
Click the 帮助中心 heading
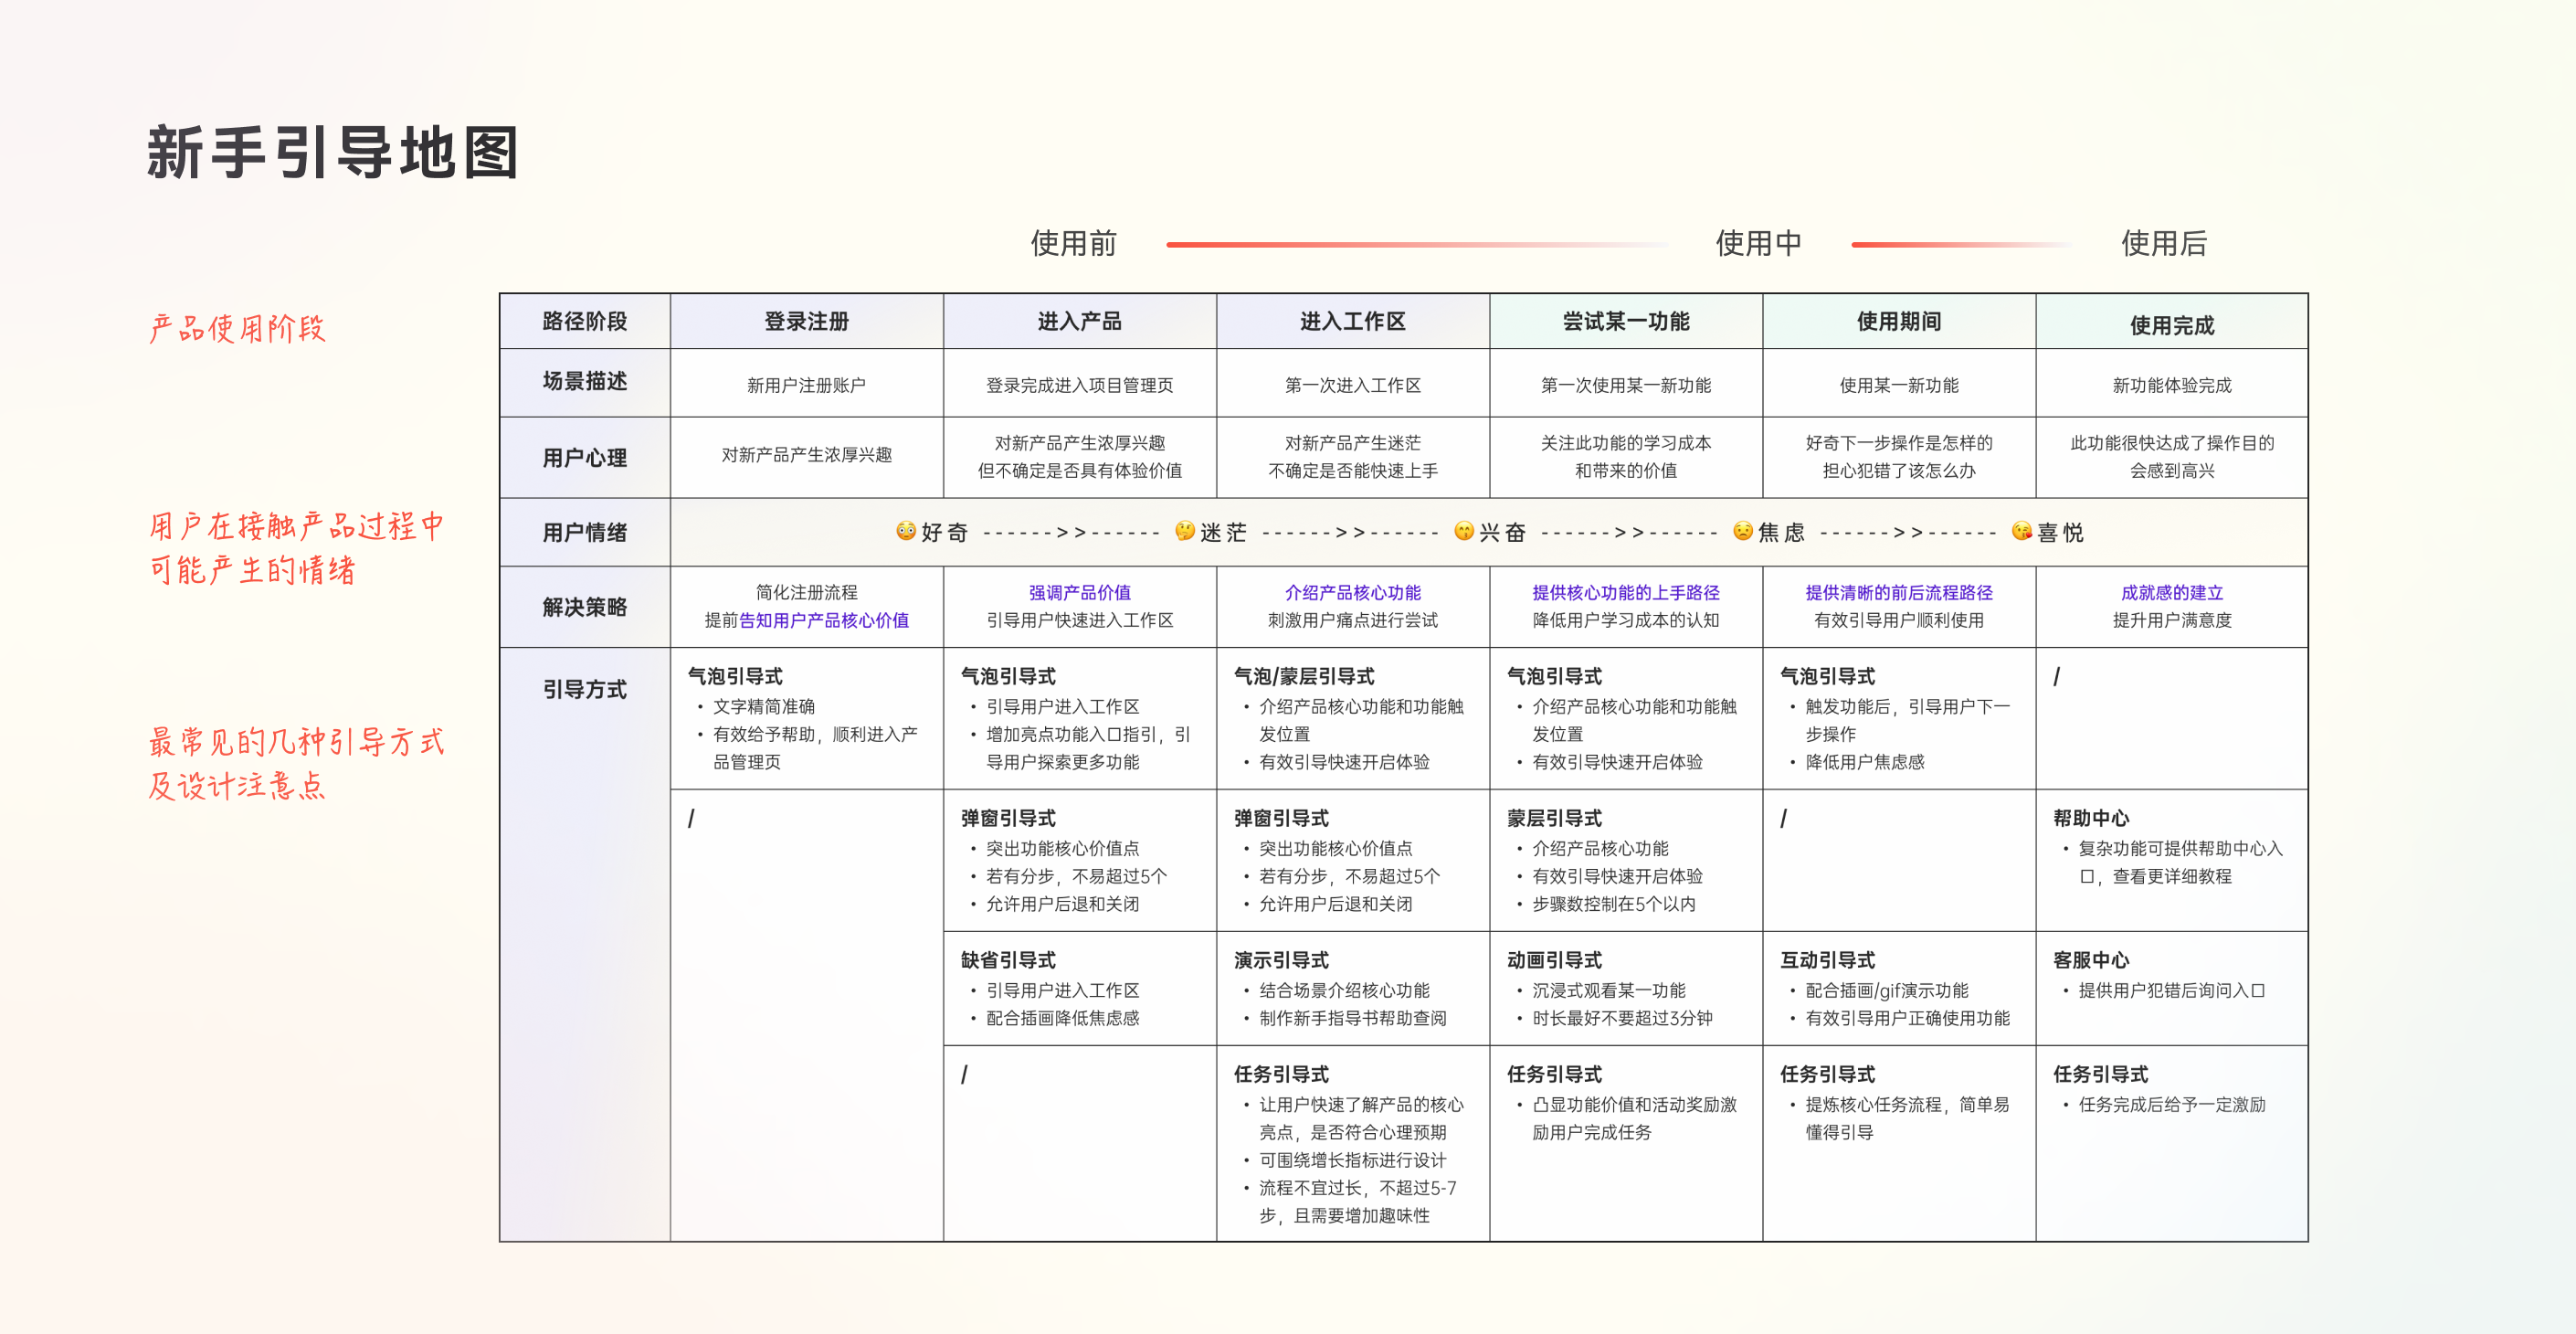2090,818
